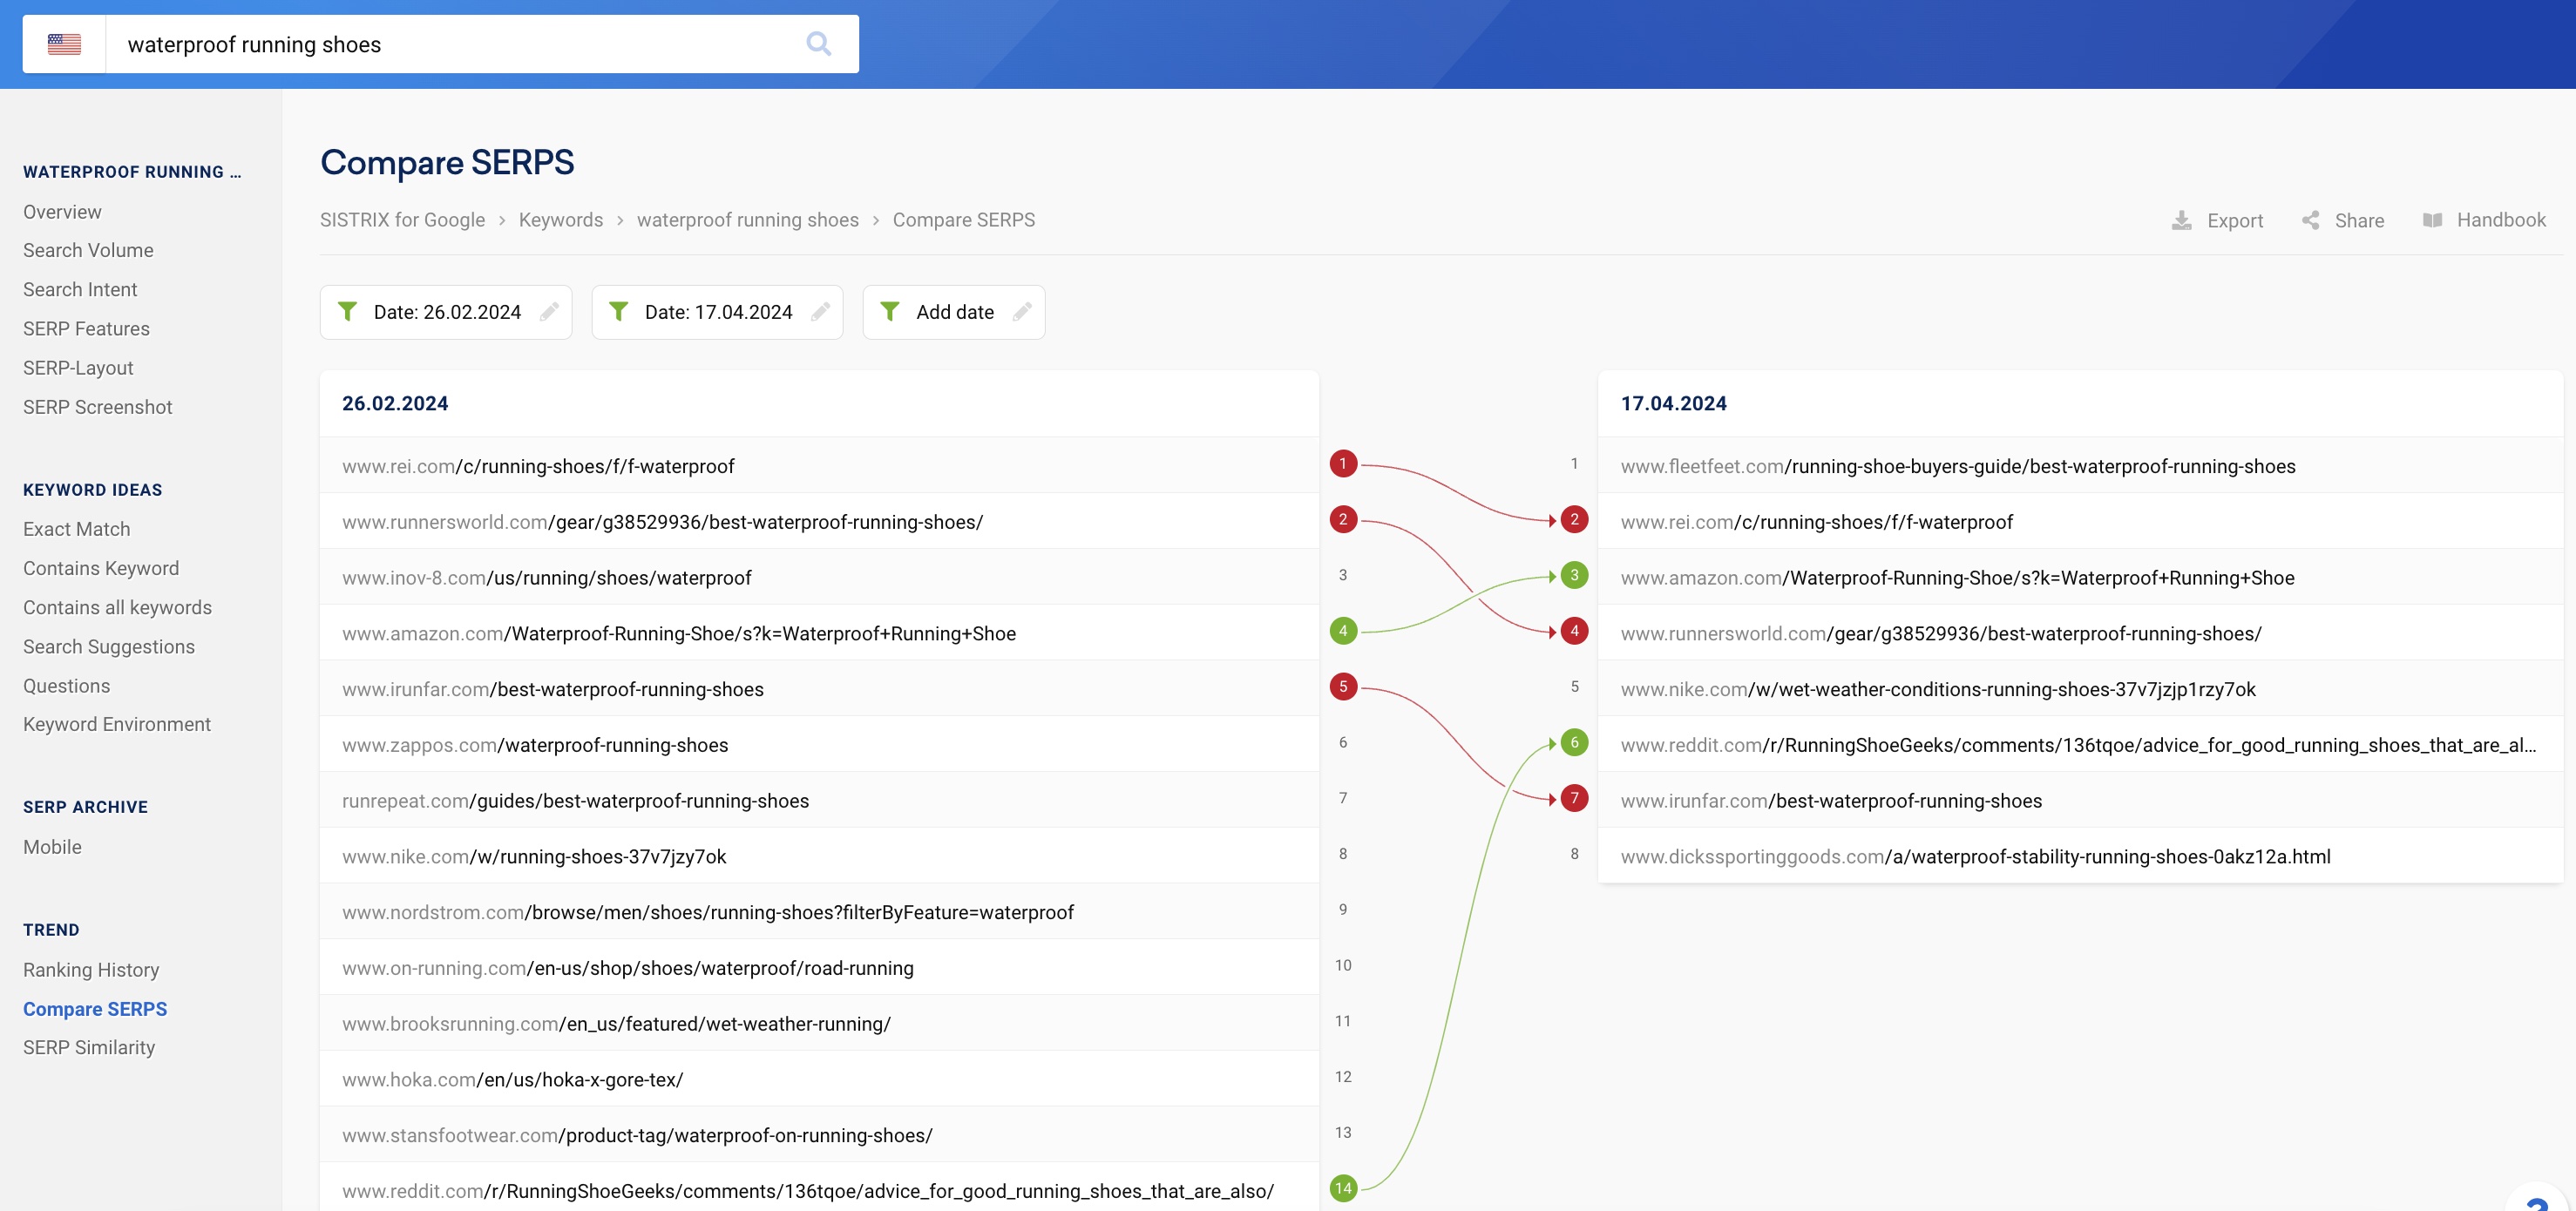The height and width of the screenshot is (1211, 2576).
Task: Open SERP Screenshot in sidebar
Action: pos(97,407)
